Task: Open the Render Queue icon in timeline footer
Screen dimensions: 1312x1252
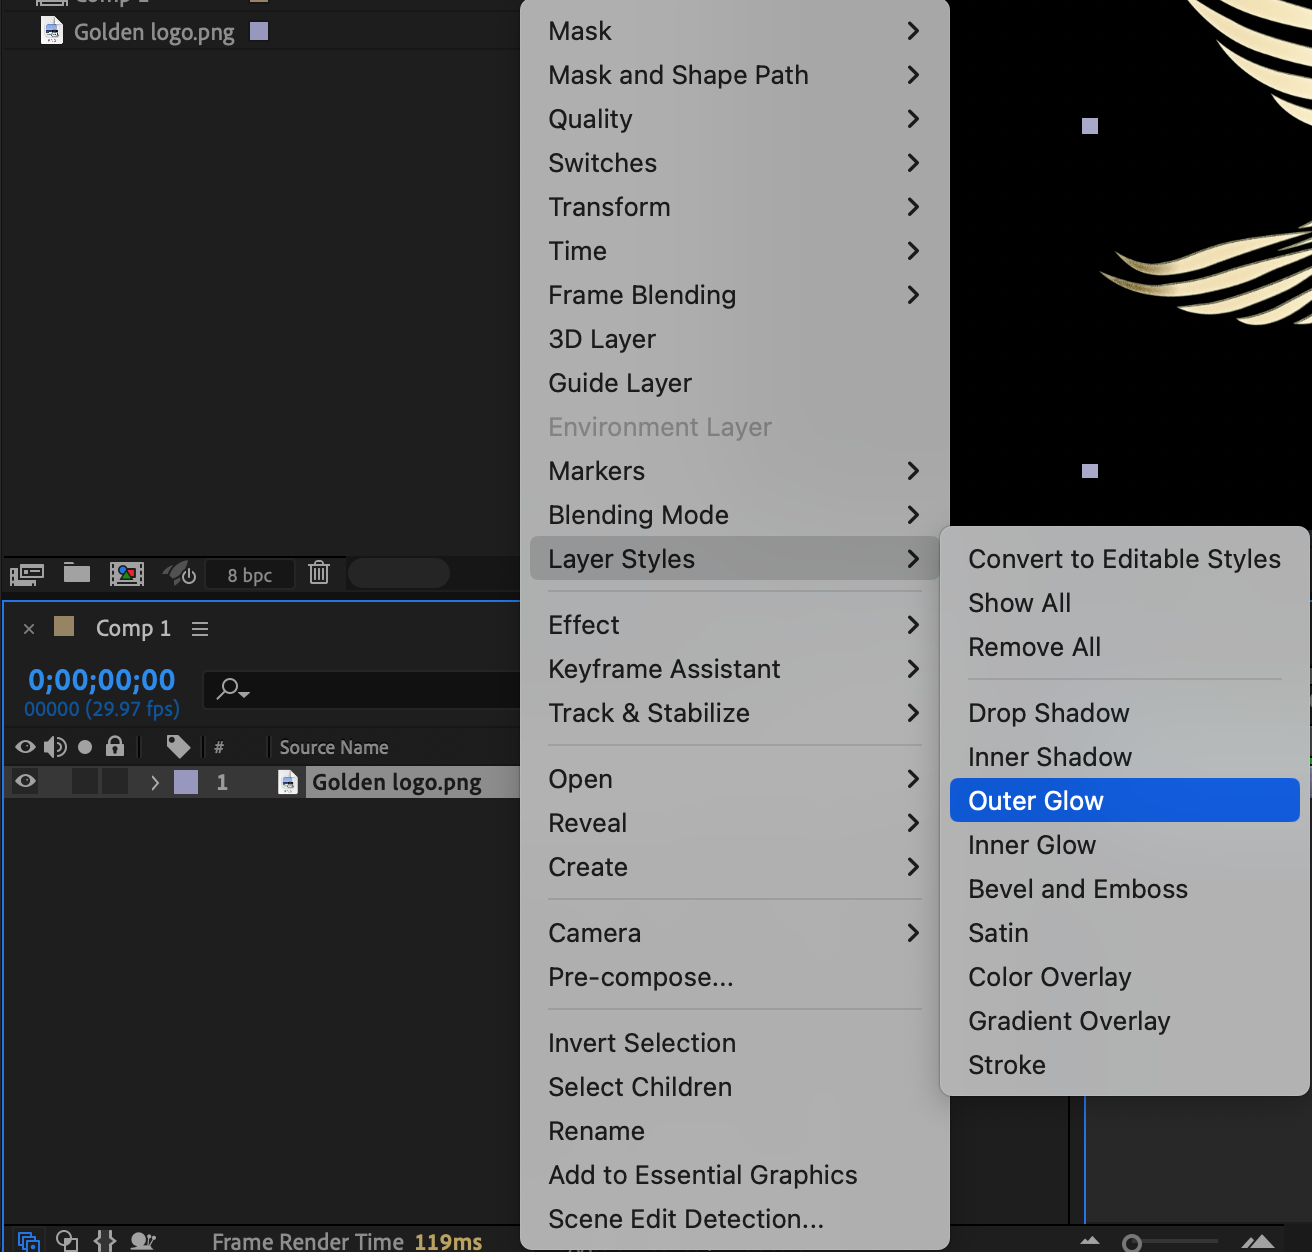Action: coord(28,1241)
